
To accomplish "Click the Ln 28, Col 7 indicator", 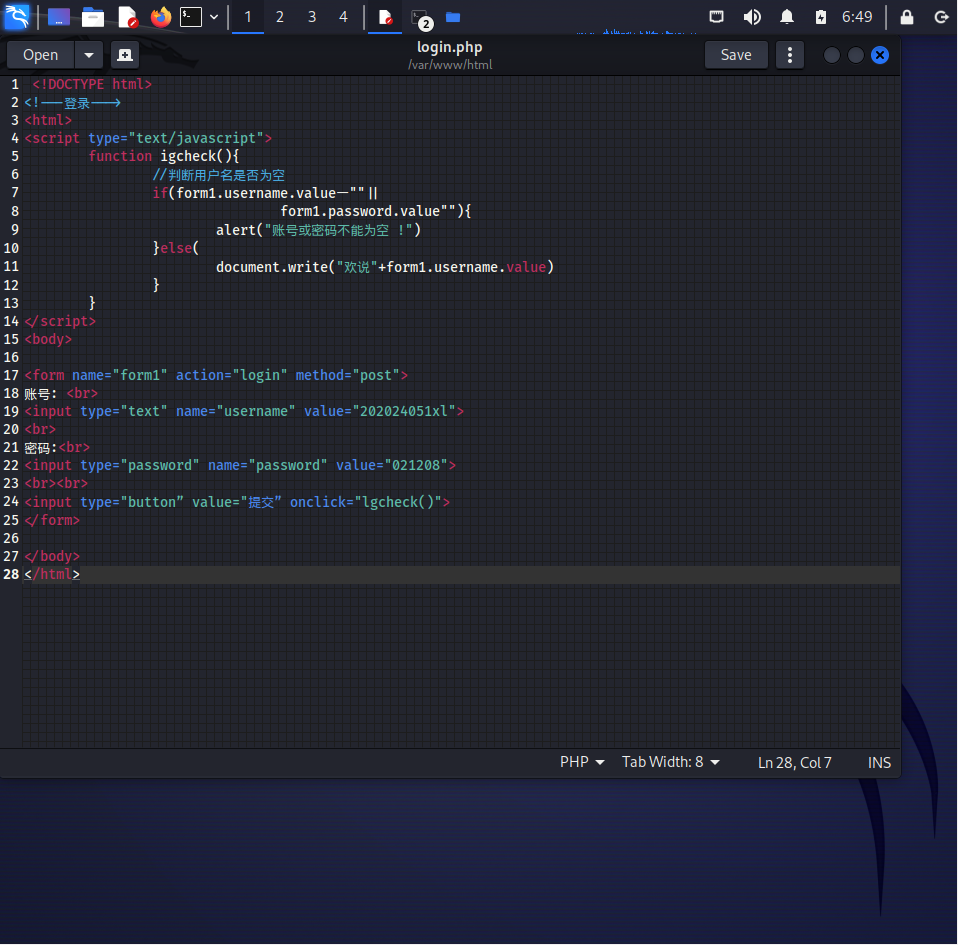I will 794,763.
